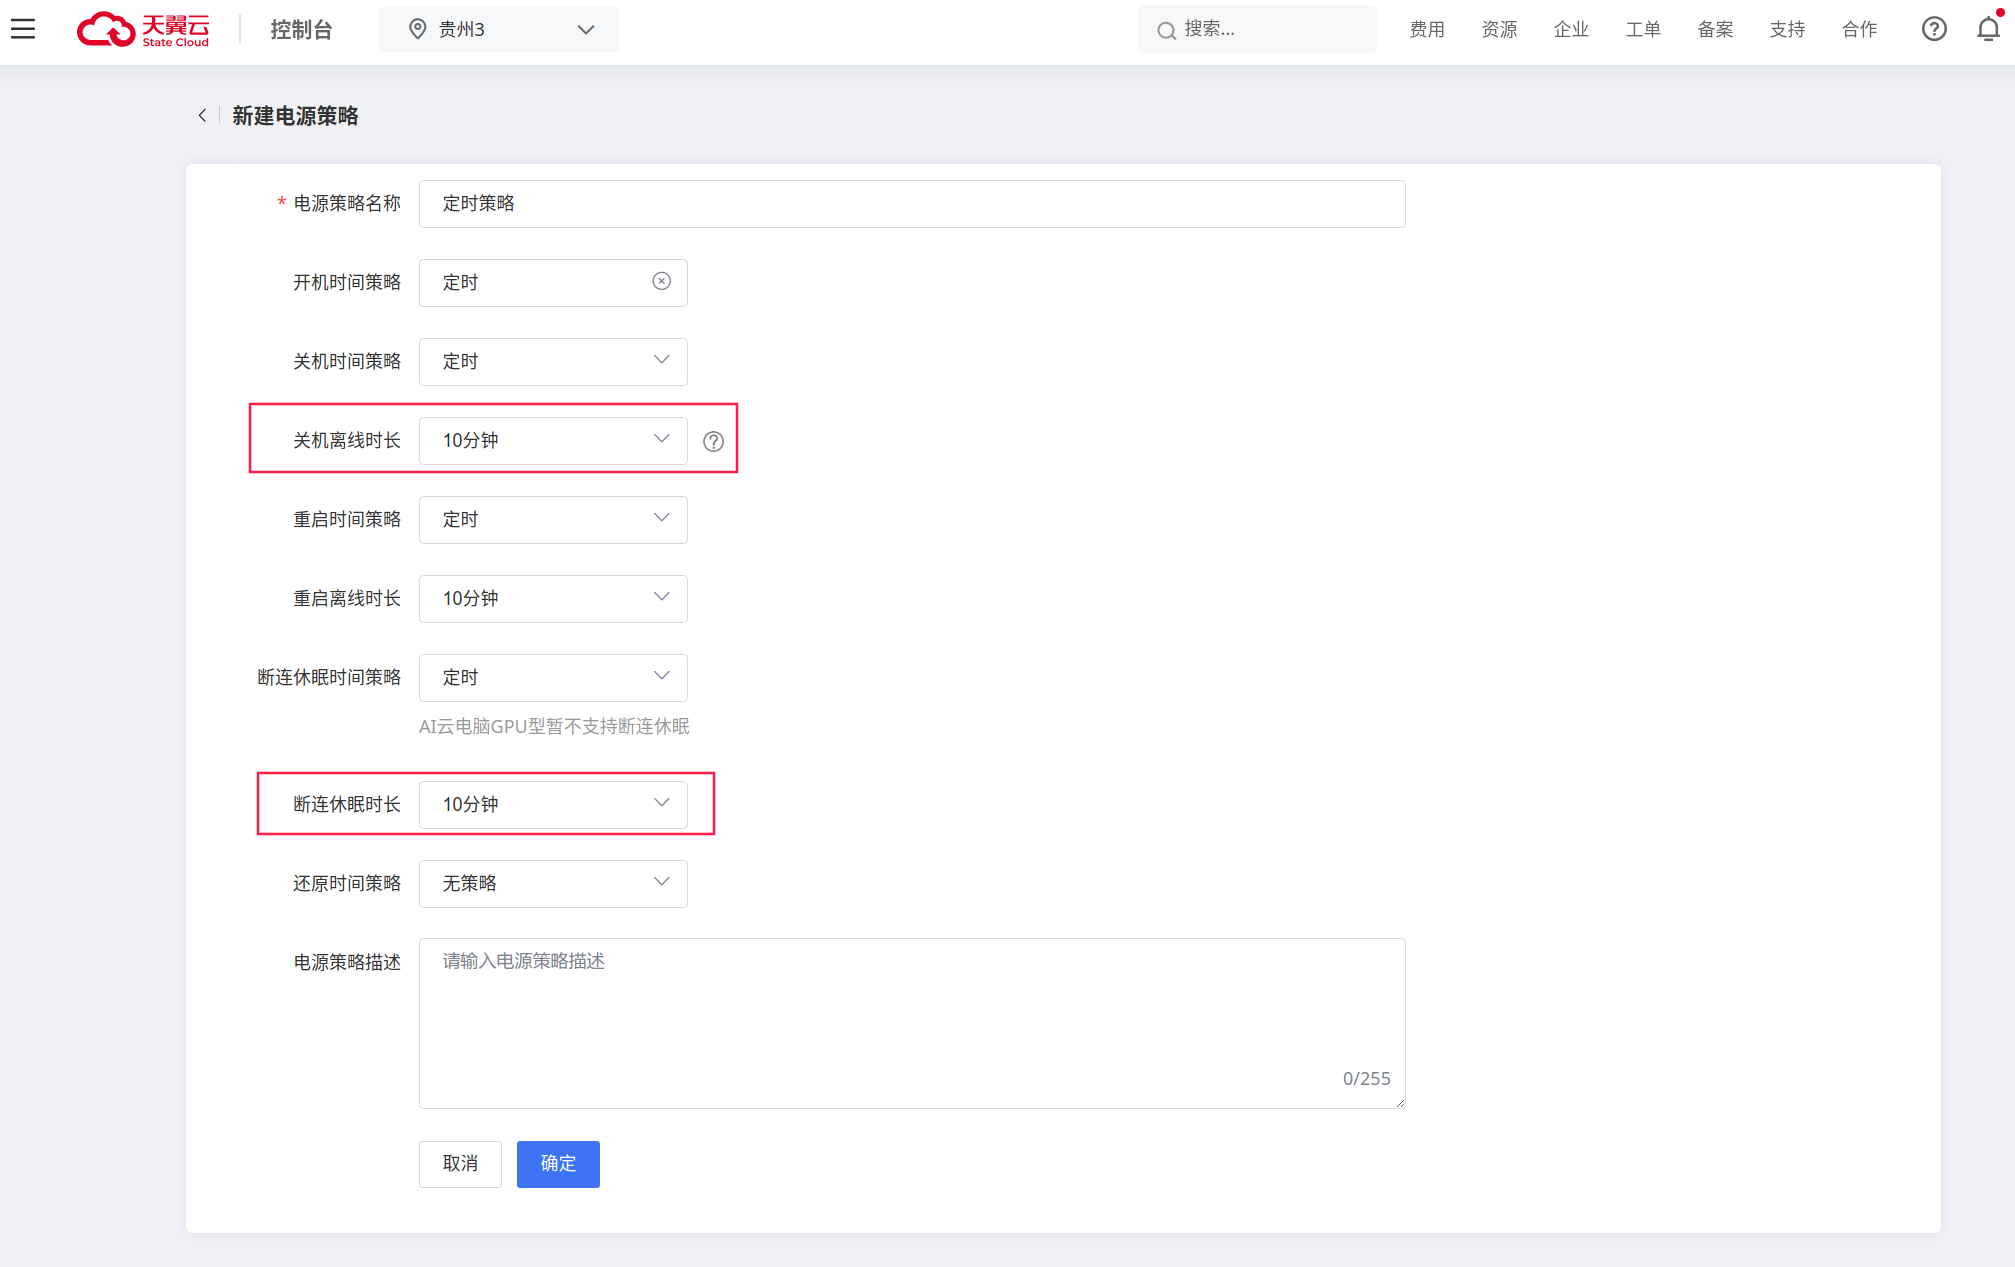
Task: Click the 电源策略名称 input field
Action: [x=911, y=204]
